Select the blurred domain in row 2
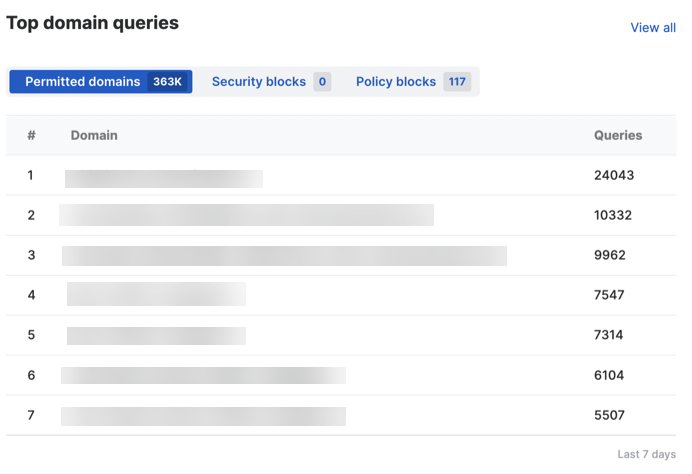 [x=246, y=215]
